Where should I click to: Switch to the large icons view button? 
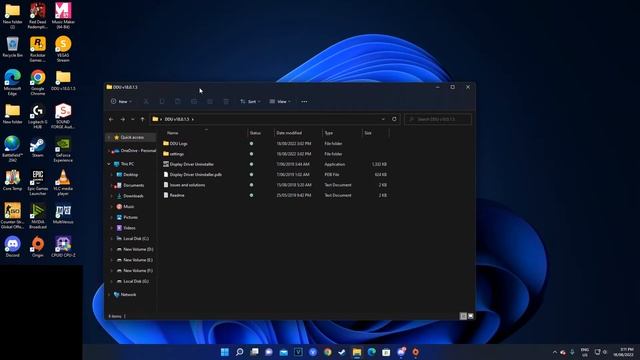coord(471,316)
